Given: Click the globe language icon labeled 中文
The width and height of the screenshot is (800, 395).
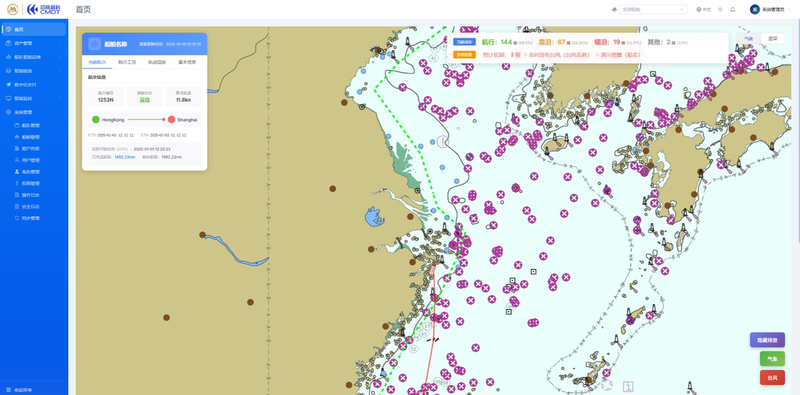Looking at the screenshot, I should pos(698,9).
